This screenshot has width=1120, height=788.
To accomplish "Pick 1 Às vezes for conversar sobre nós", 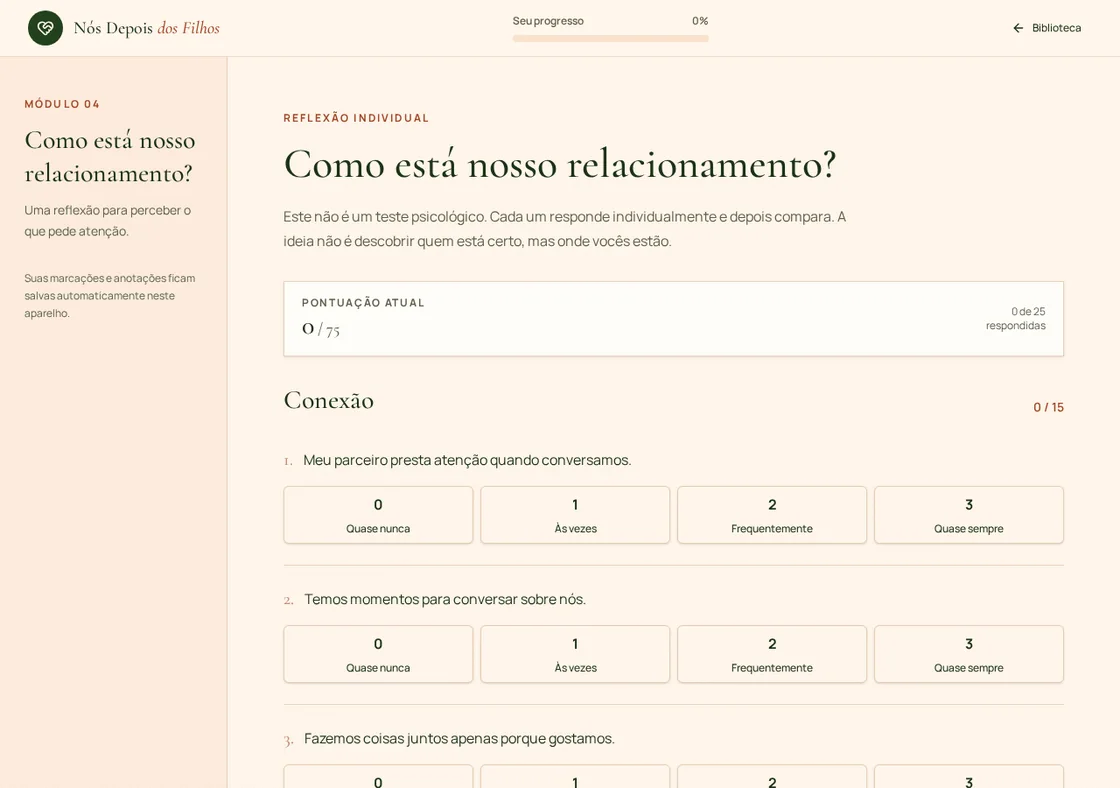I will [x=575, y=654].
